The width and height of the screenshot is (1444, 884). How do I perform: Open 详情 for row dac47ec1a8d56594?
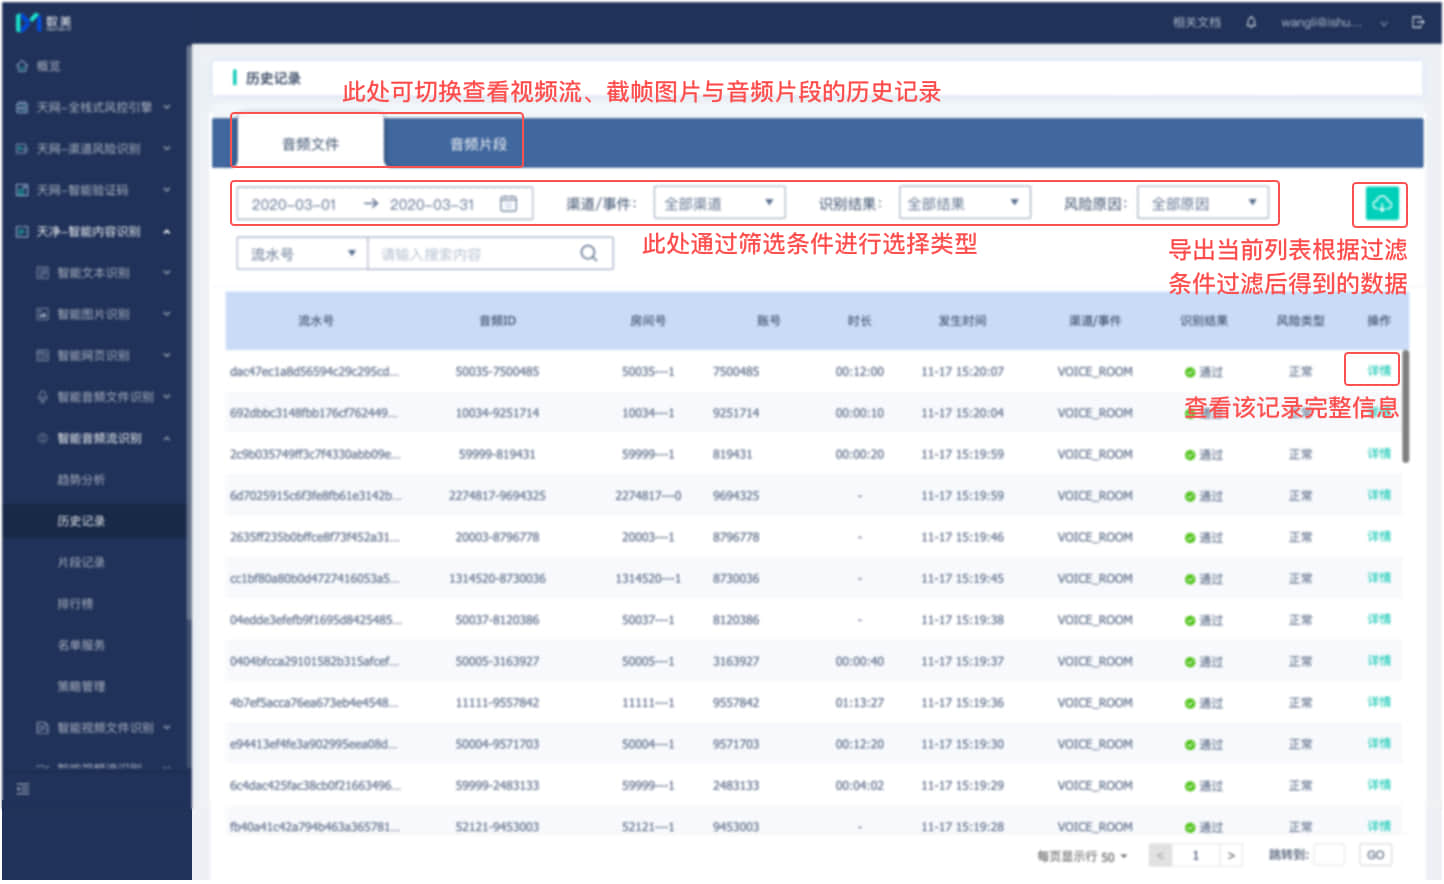point(1379,371)
